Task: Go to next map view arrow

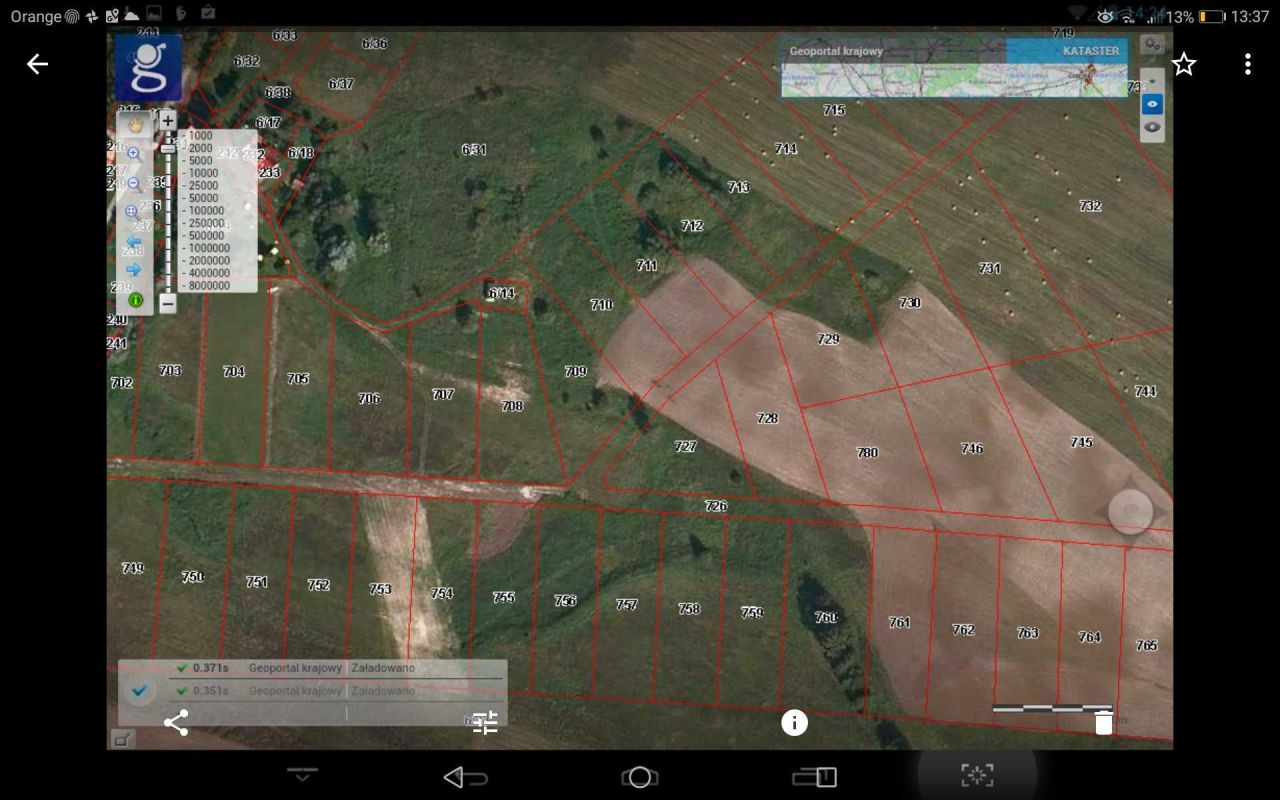Action: point(134,270)
